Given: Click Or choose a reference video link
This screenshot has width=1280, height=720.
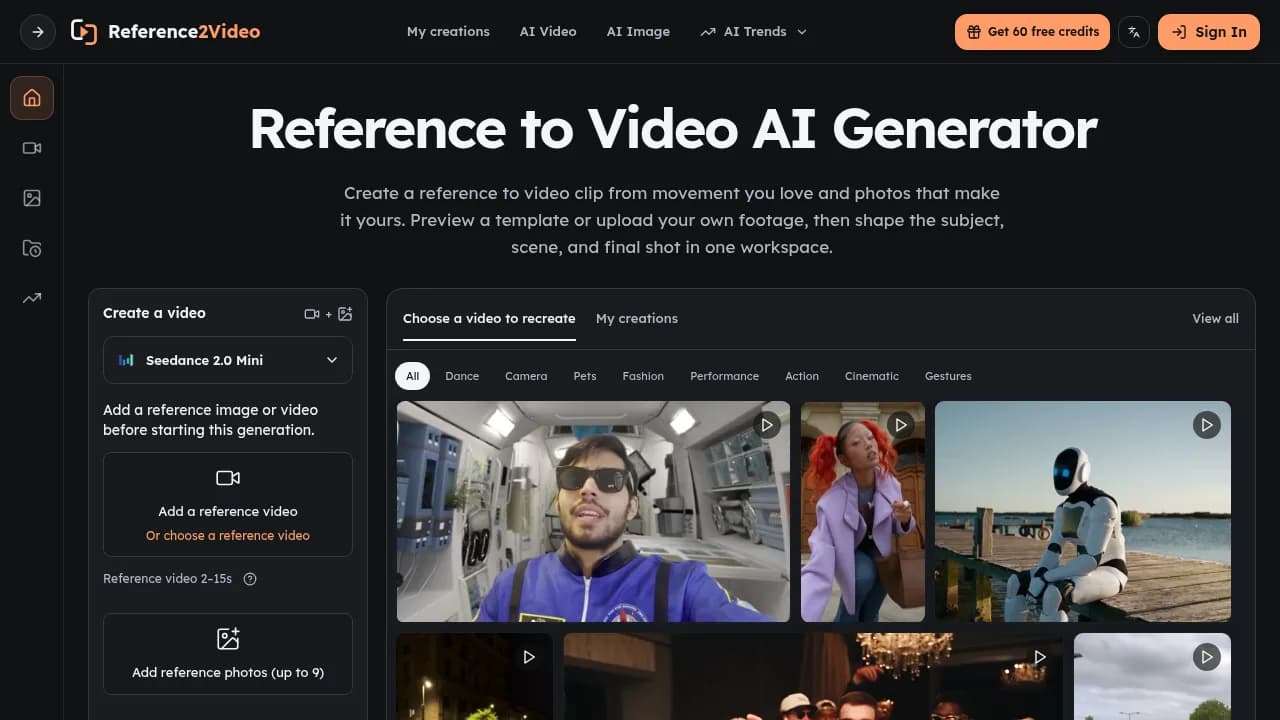Looking at the screenshot, I should pyautogui.click(x=228, y=535).
